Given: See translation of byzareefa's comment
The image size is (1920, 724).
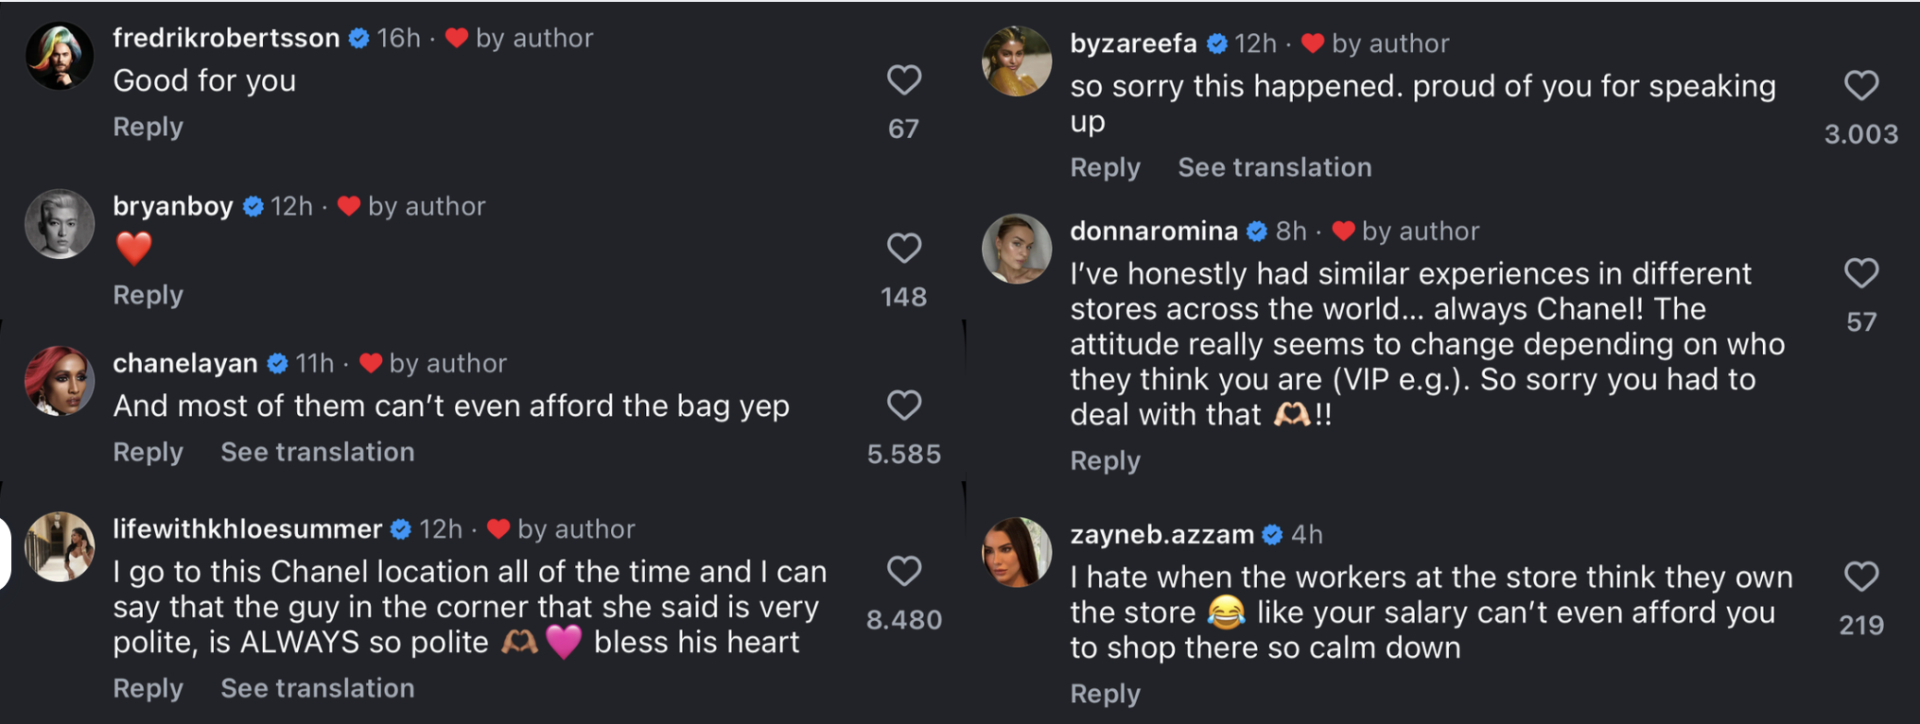Looking at the screenshot, I should coord(1274,167).
